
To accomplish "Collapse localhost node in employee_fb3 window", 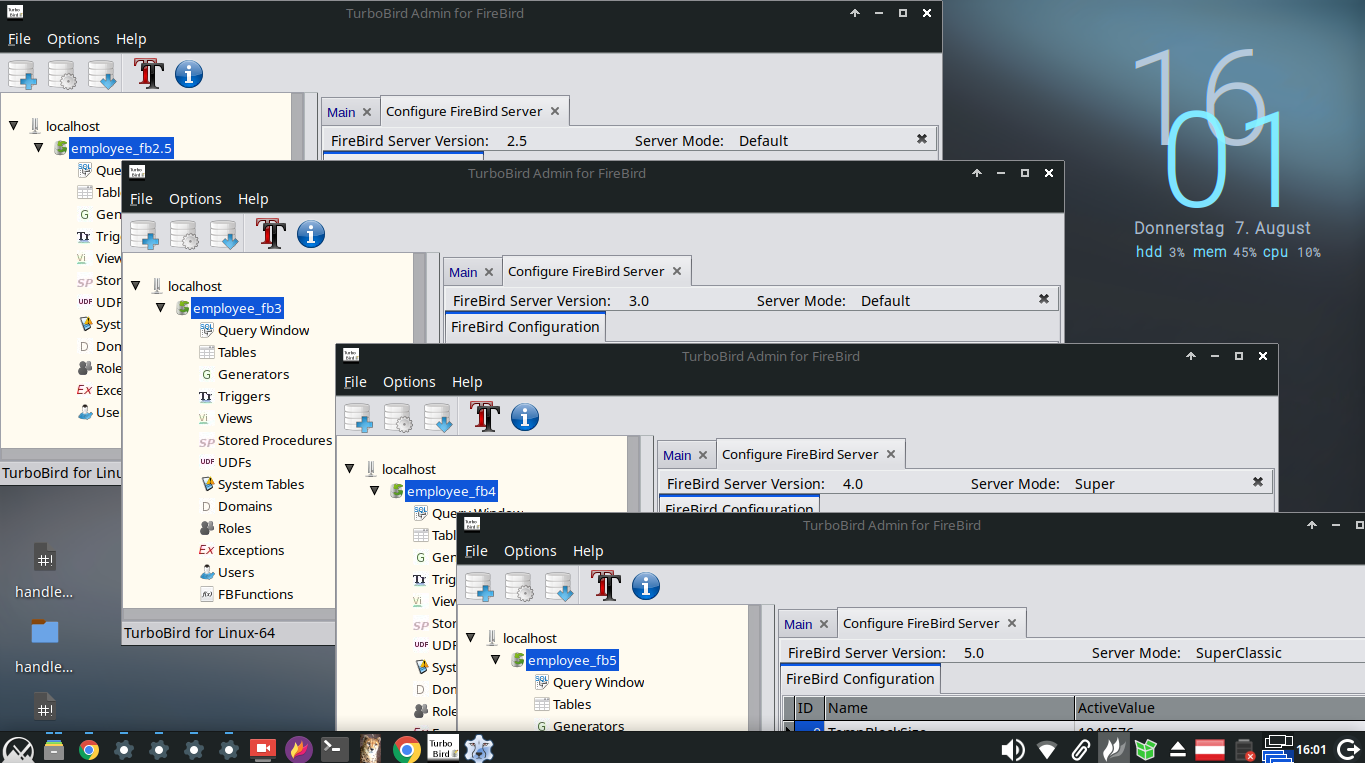I will [x=136, y=286].
